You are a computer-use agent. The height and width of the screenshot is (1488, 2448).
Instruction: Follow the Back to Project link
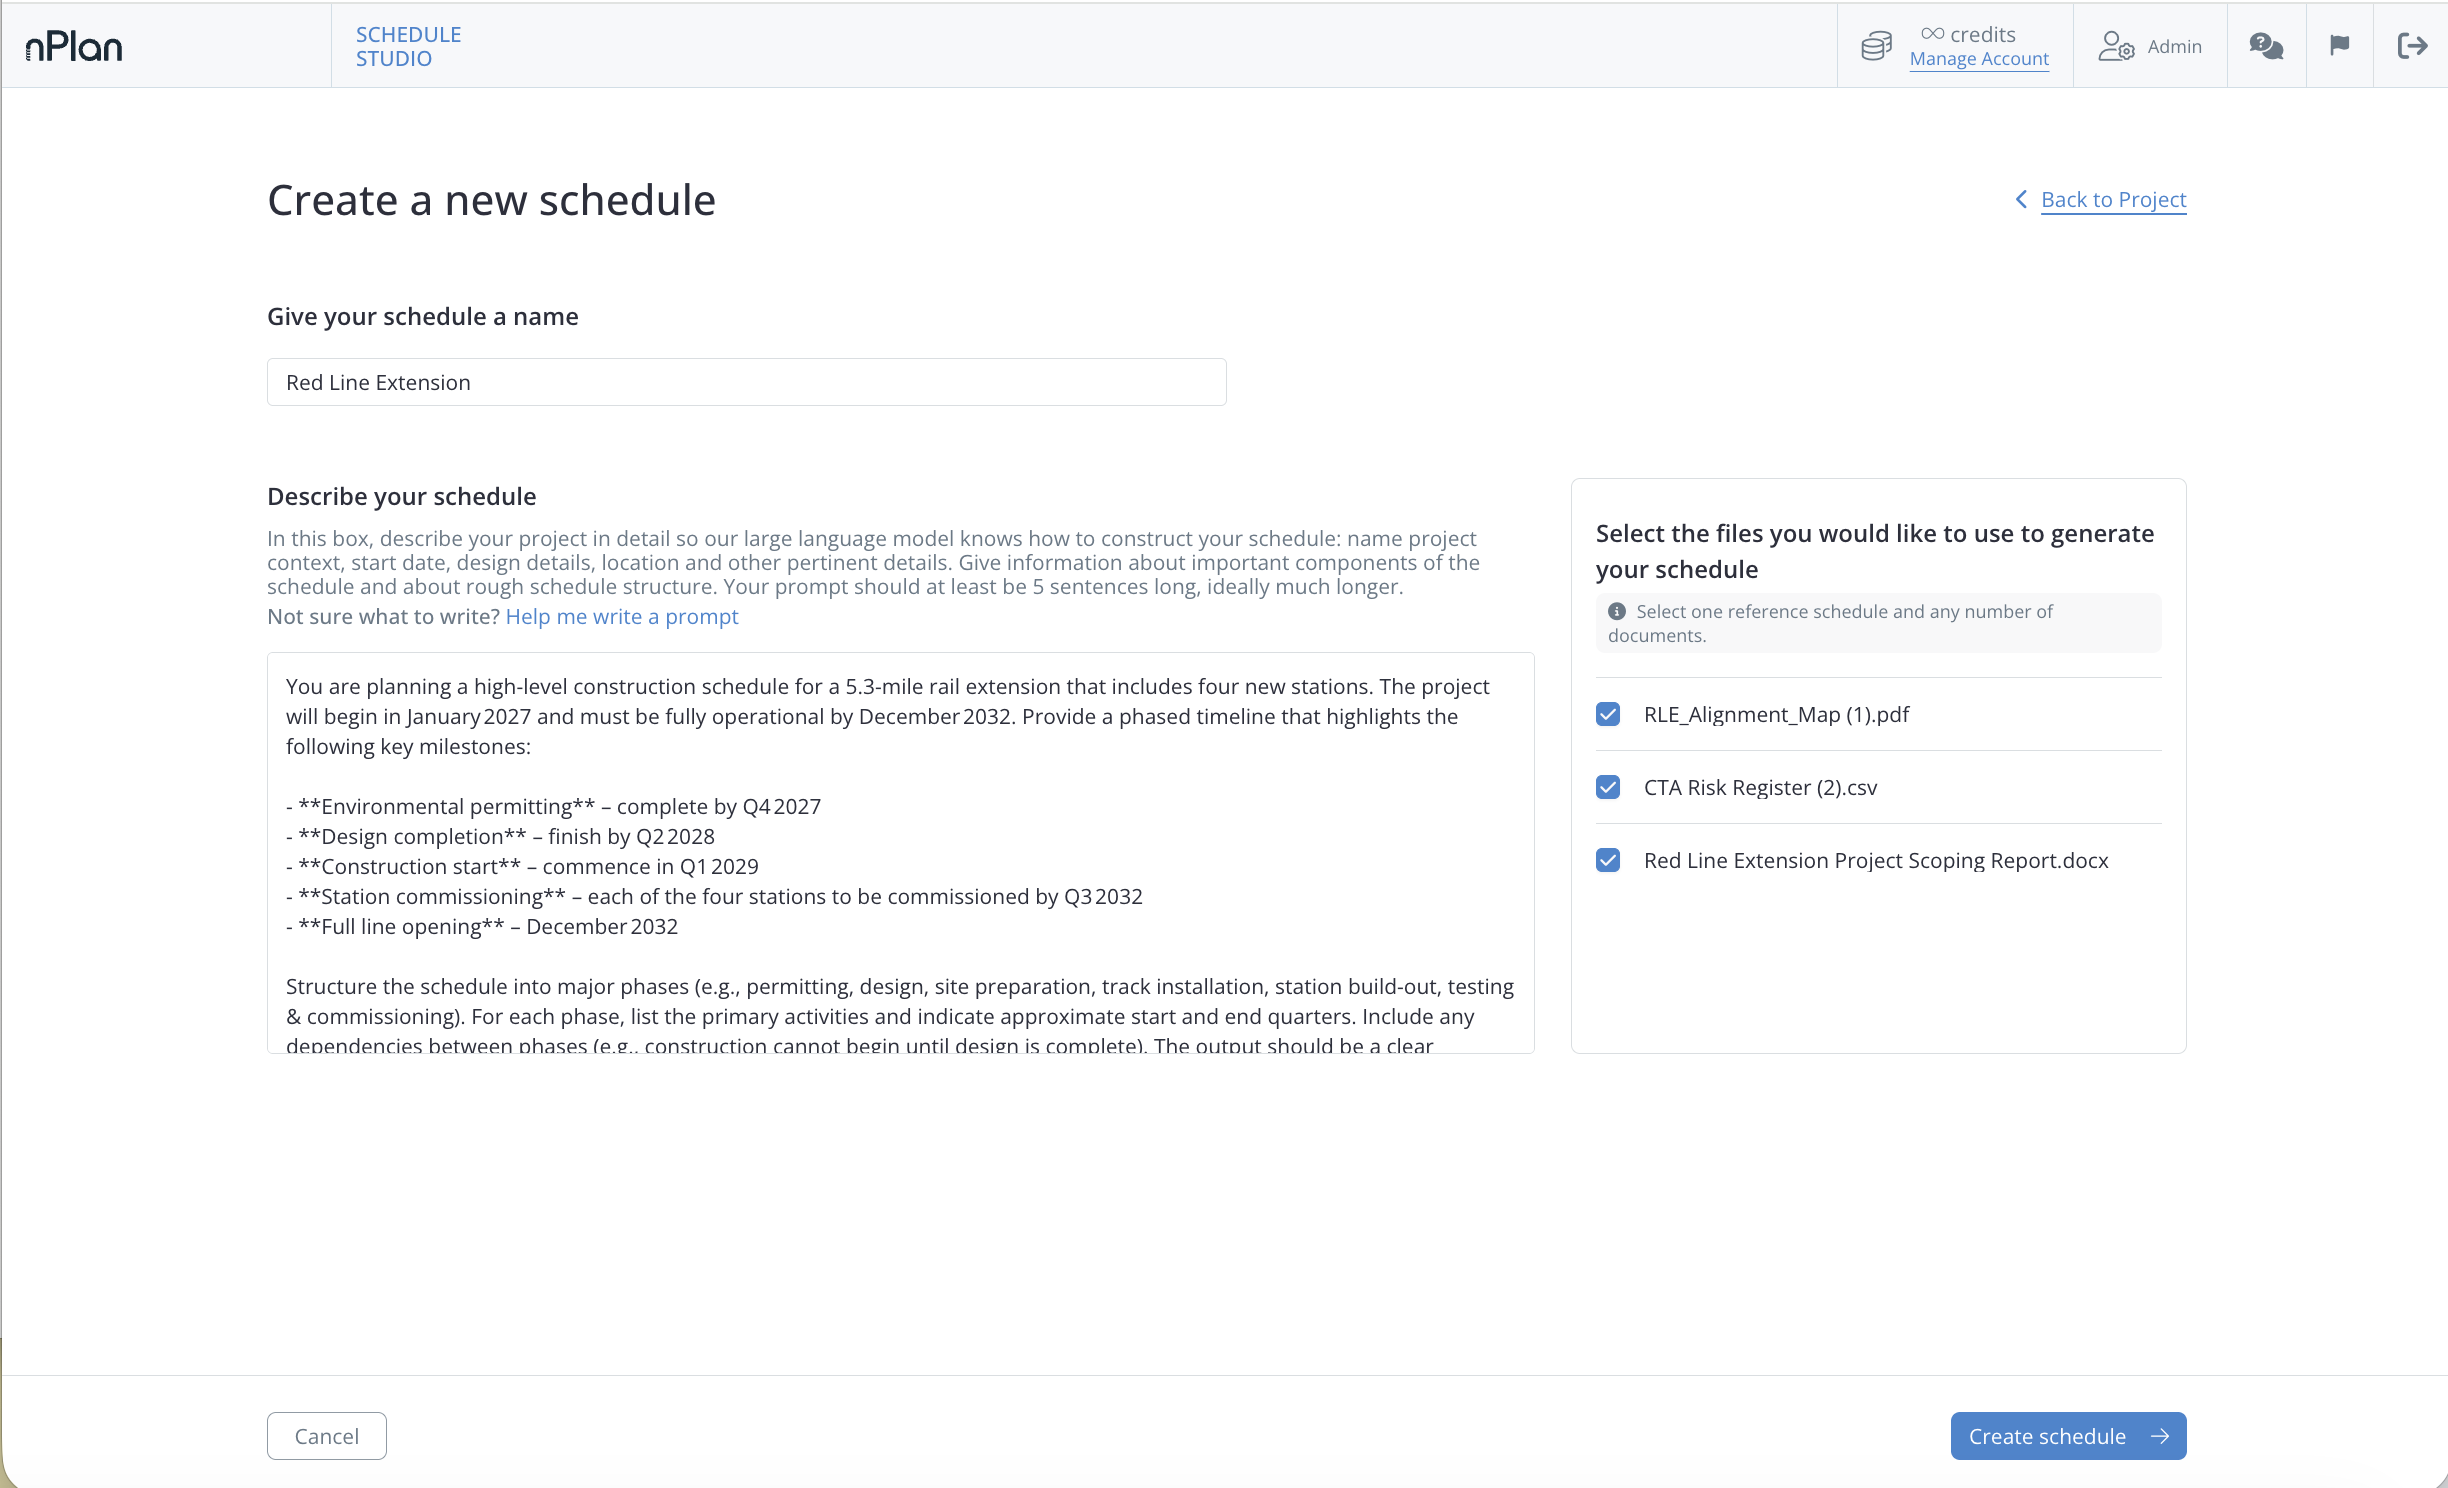(x=2113, y=199)
